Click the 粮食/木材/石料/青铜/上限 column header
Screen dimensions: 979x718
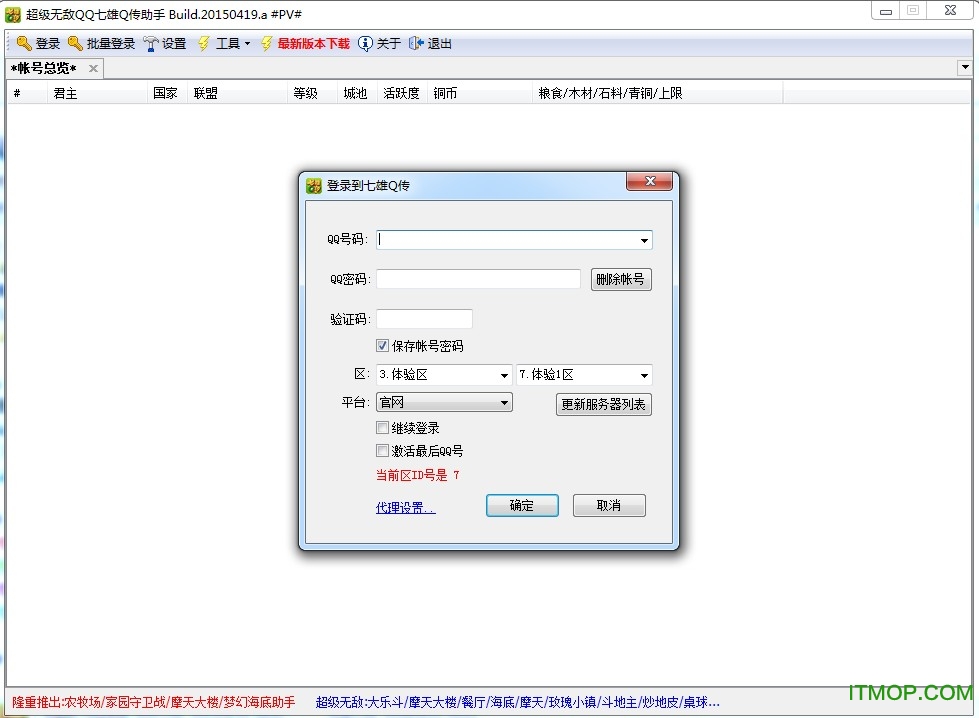click(657, 93)
